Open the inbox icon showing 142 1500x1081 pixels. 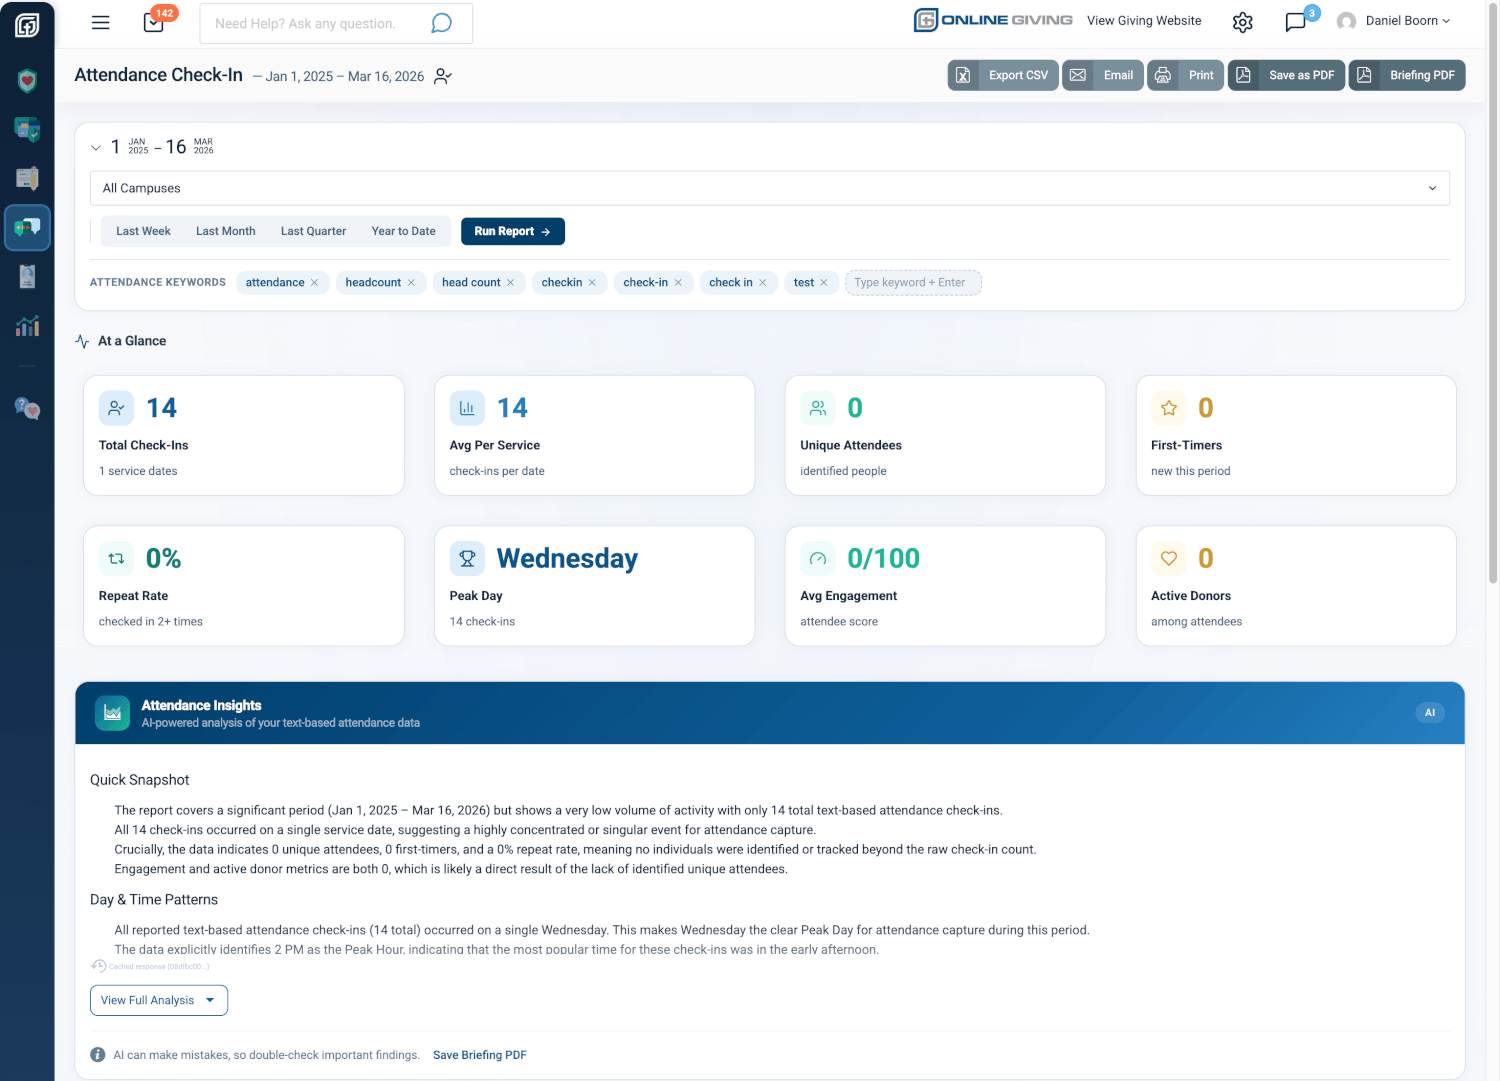(x=155, y=21)
